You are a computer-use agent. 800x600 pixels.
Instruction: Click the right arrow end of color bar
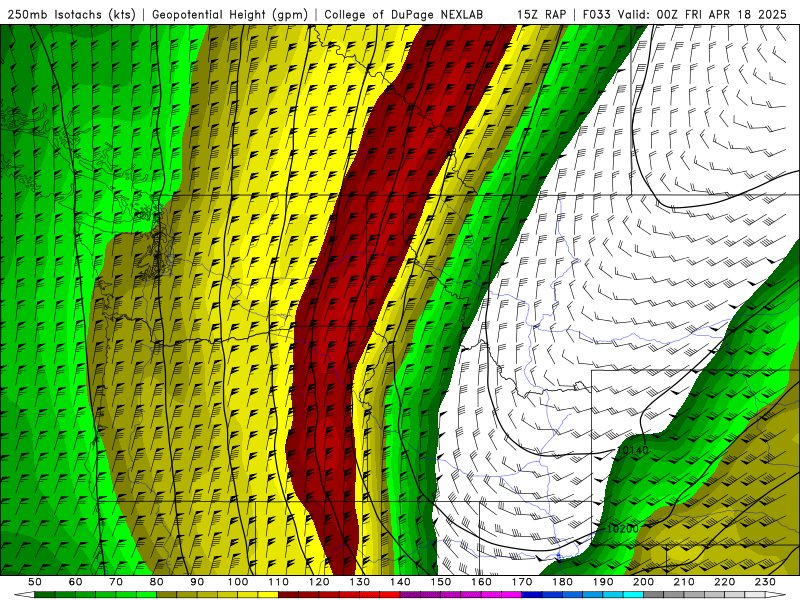point(776,595)
